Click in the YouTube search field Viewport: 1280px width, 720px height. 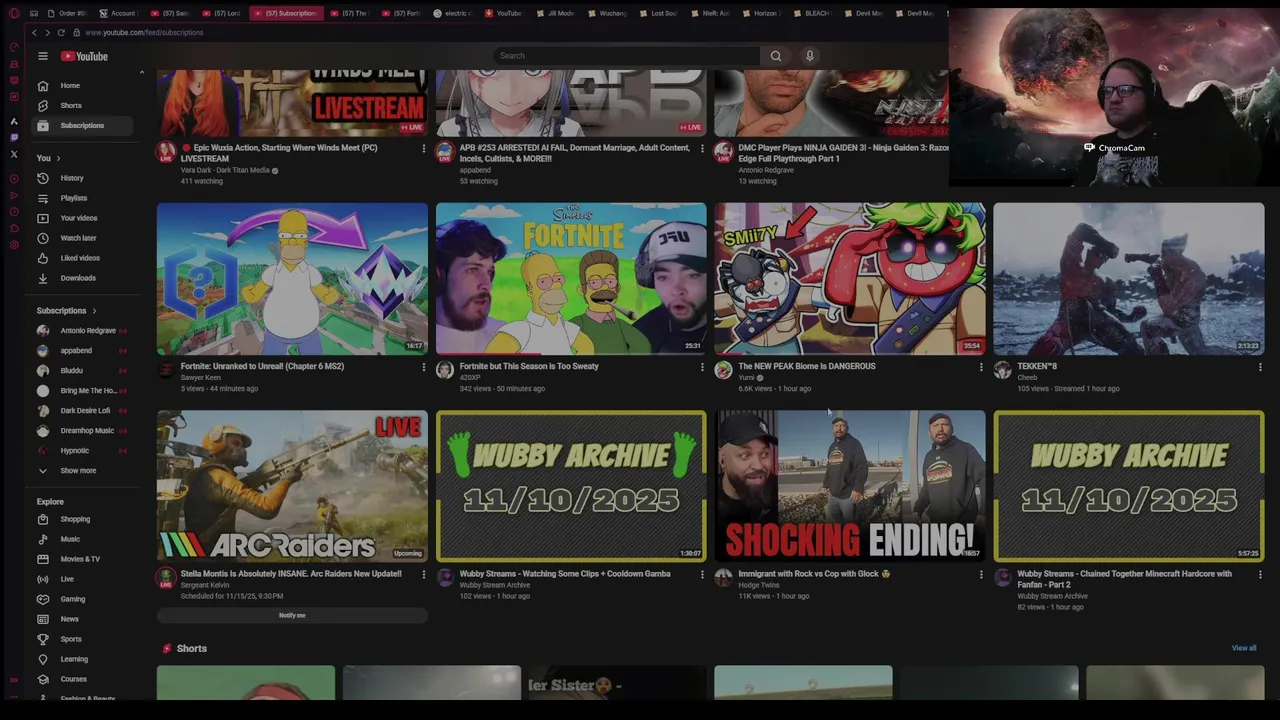click(625, 56)
